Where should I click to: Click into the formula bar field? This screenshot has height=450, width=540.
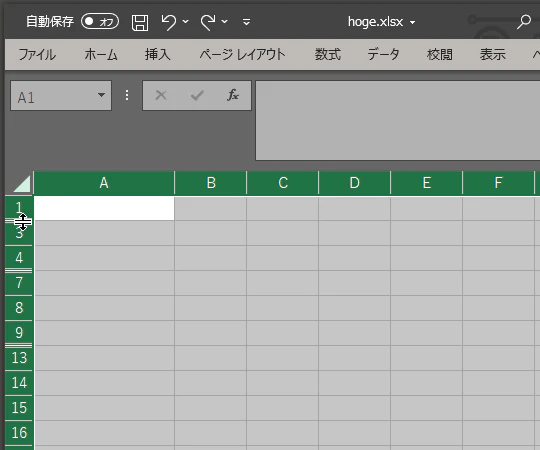pyautogui.click(x=397, y=121)
